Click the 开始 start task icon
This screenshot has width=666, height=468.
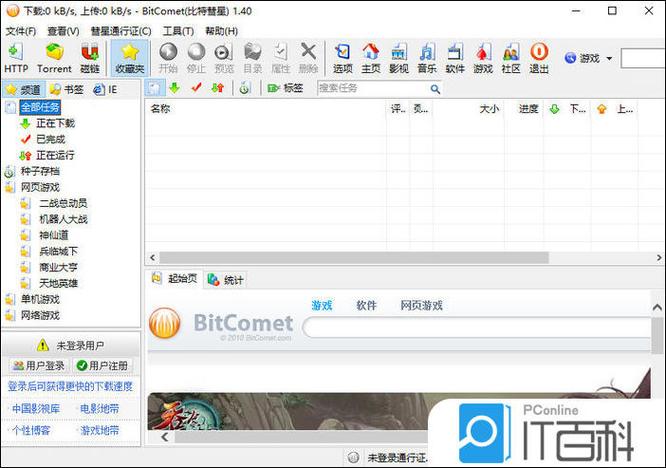tap(168, 58)
